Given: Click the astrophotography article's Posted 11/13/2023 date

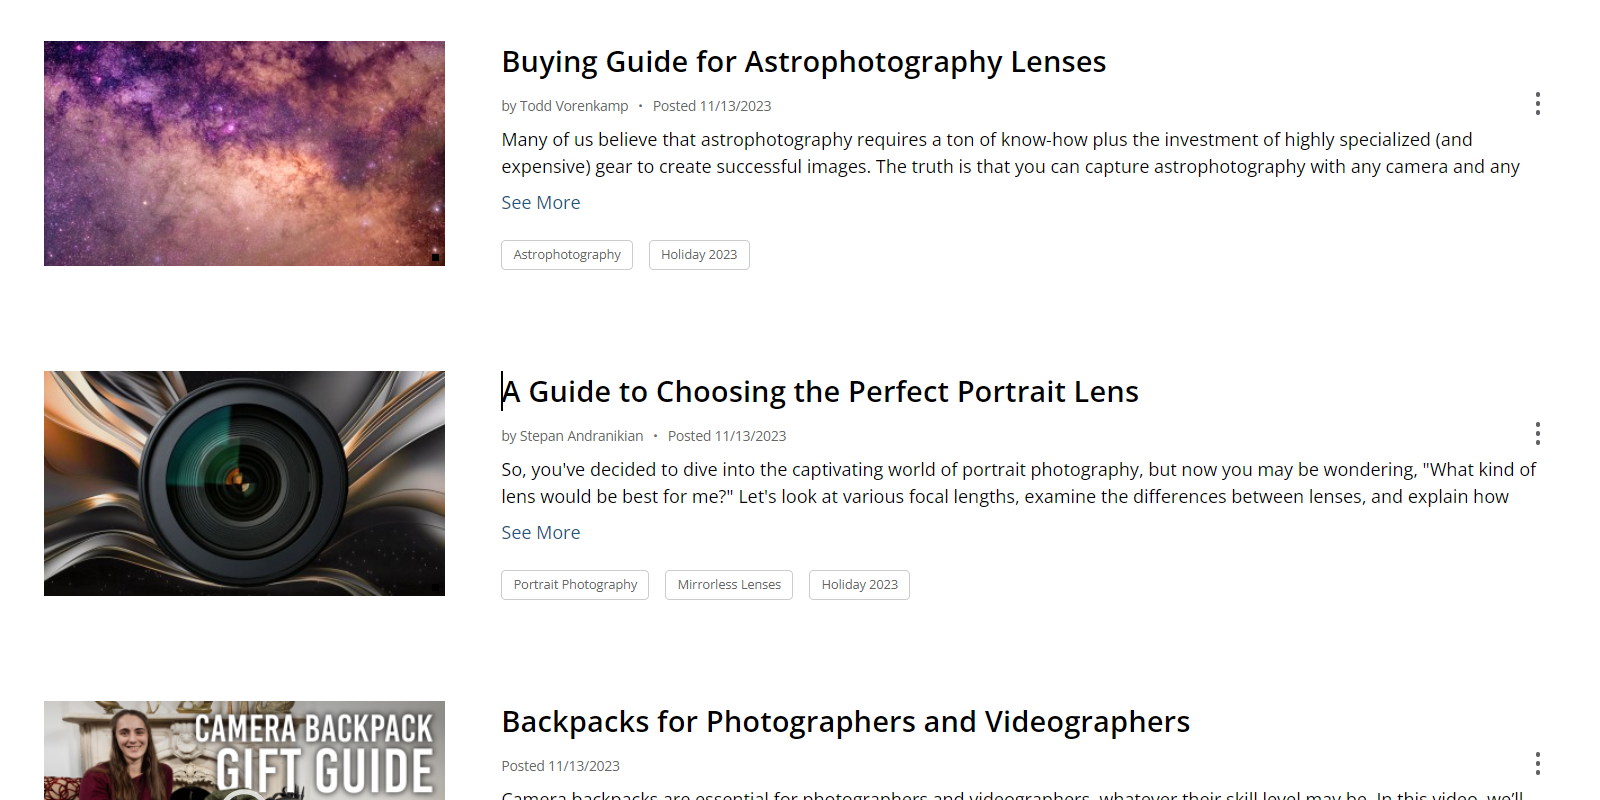Looking at the screenshot, I should (x=712, y=106).
